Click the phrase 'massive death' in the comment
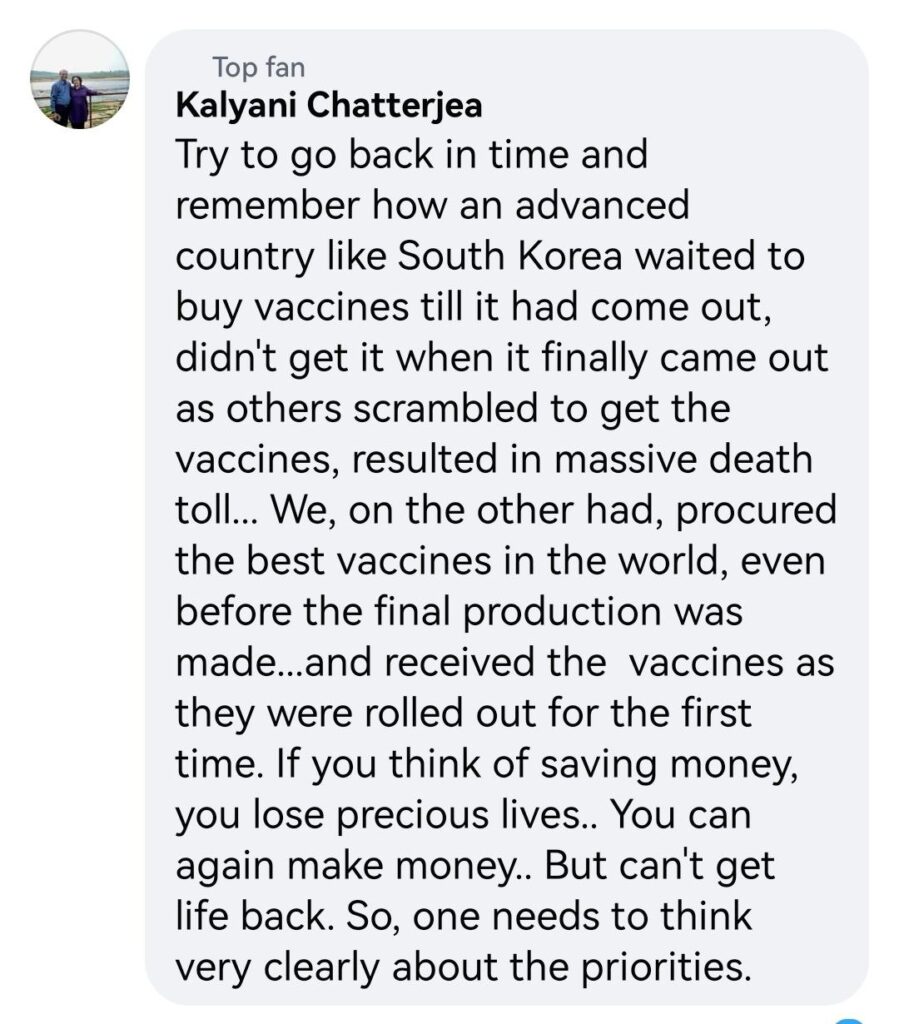 pos(683,458)
